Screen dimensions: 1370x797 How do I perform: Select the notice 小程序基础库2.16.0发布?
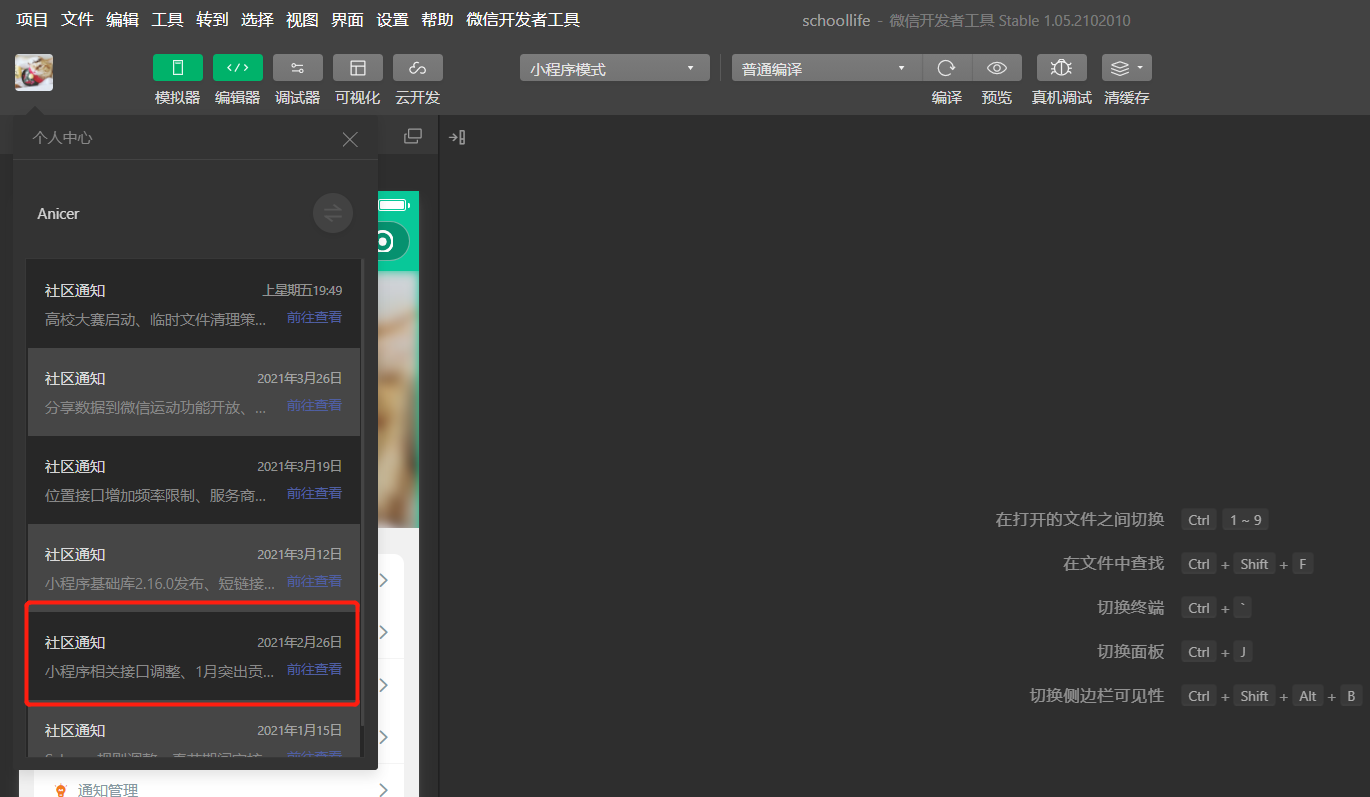(194, 568)
